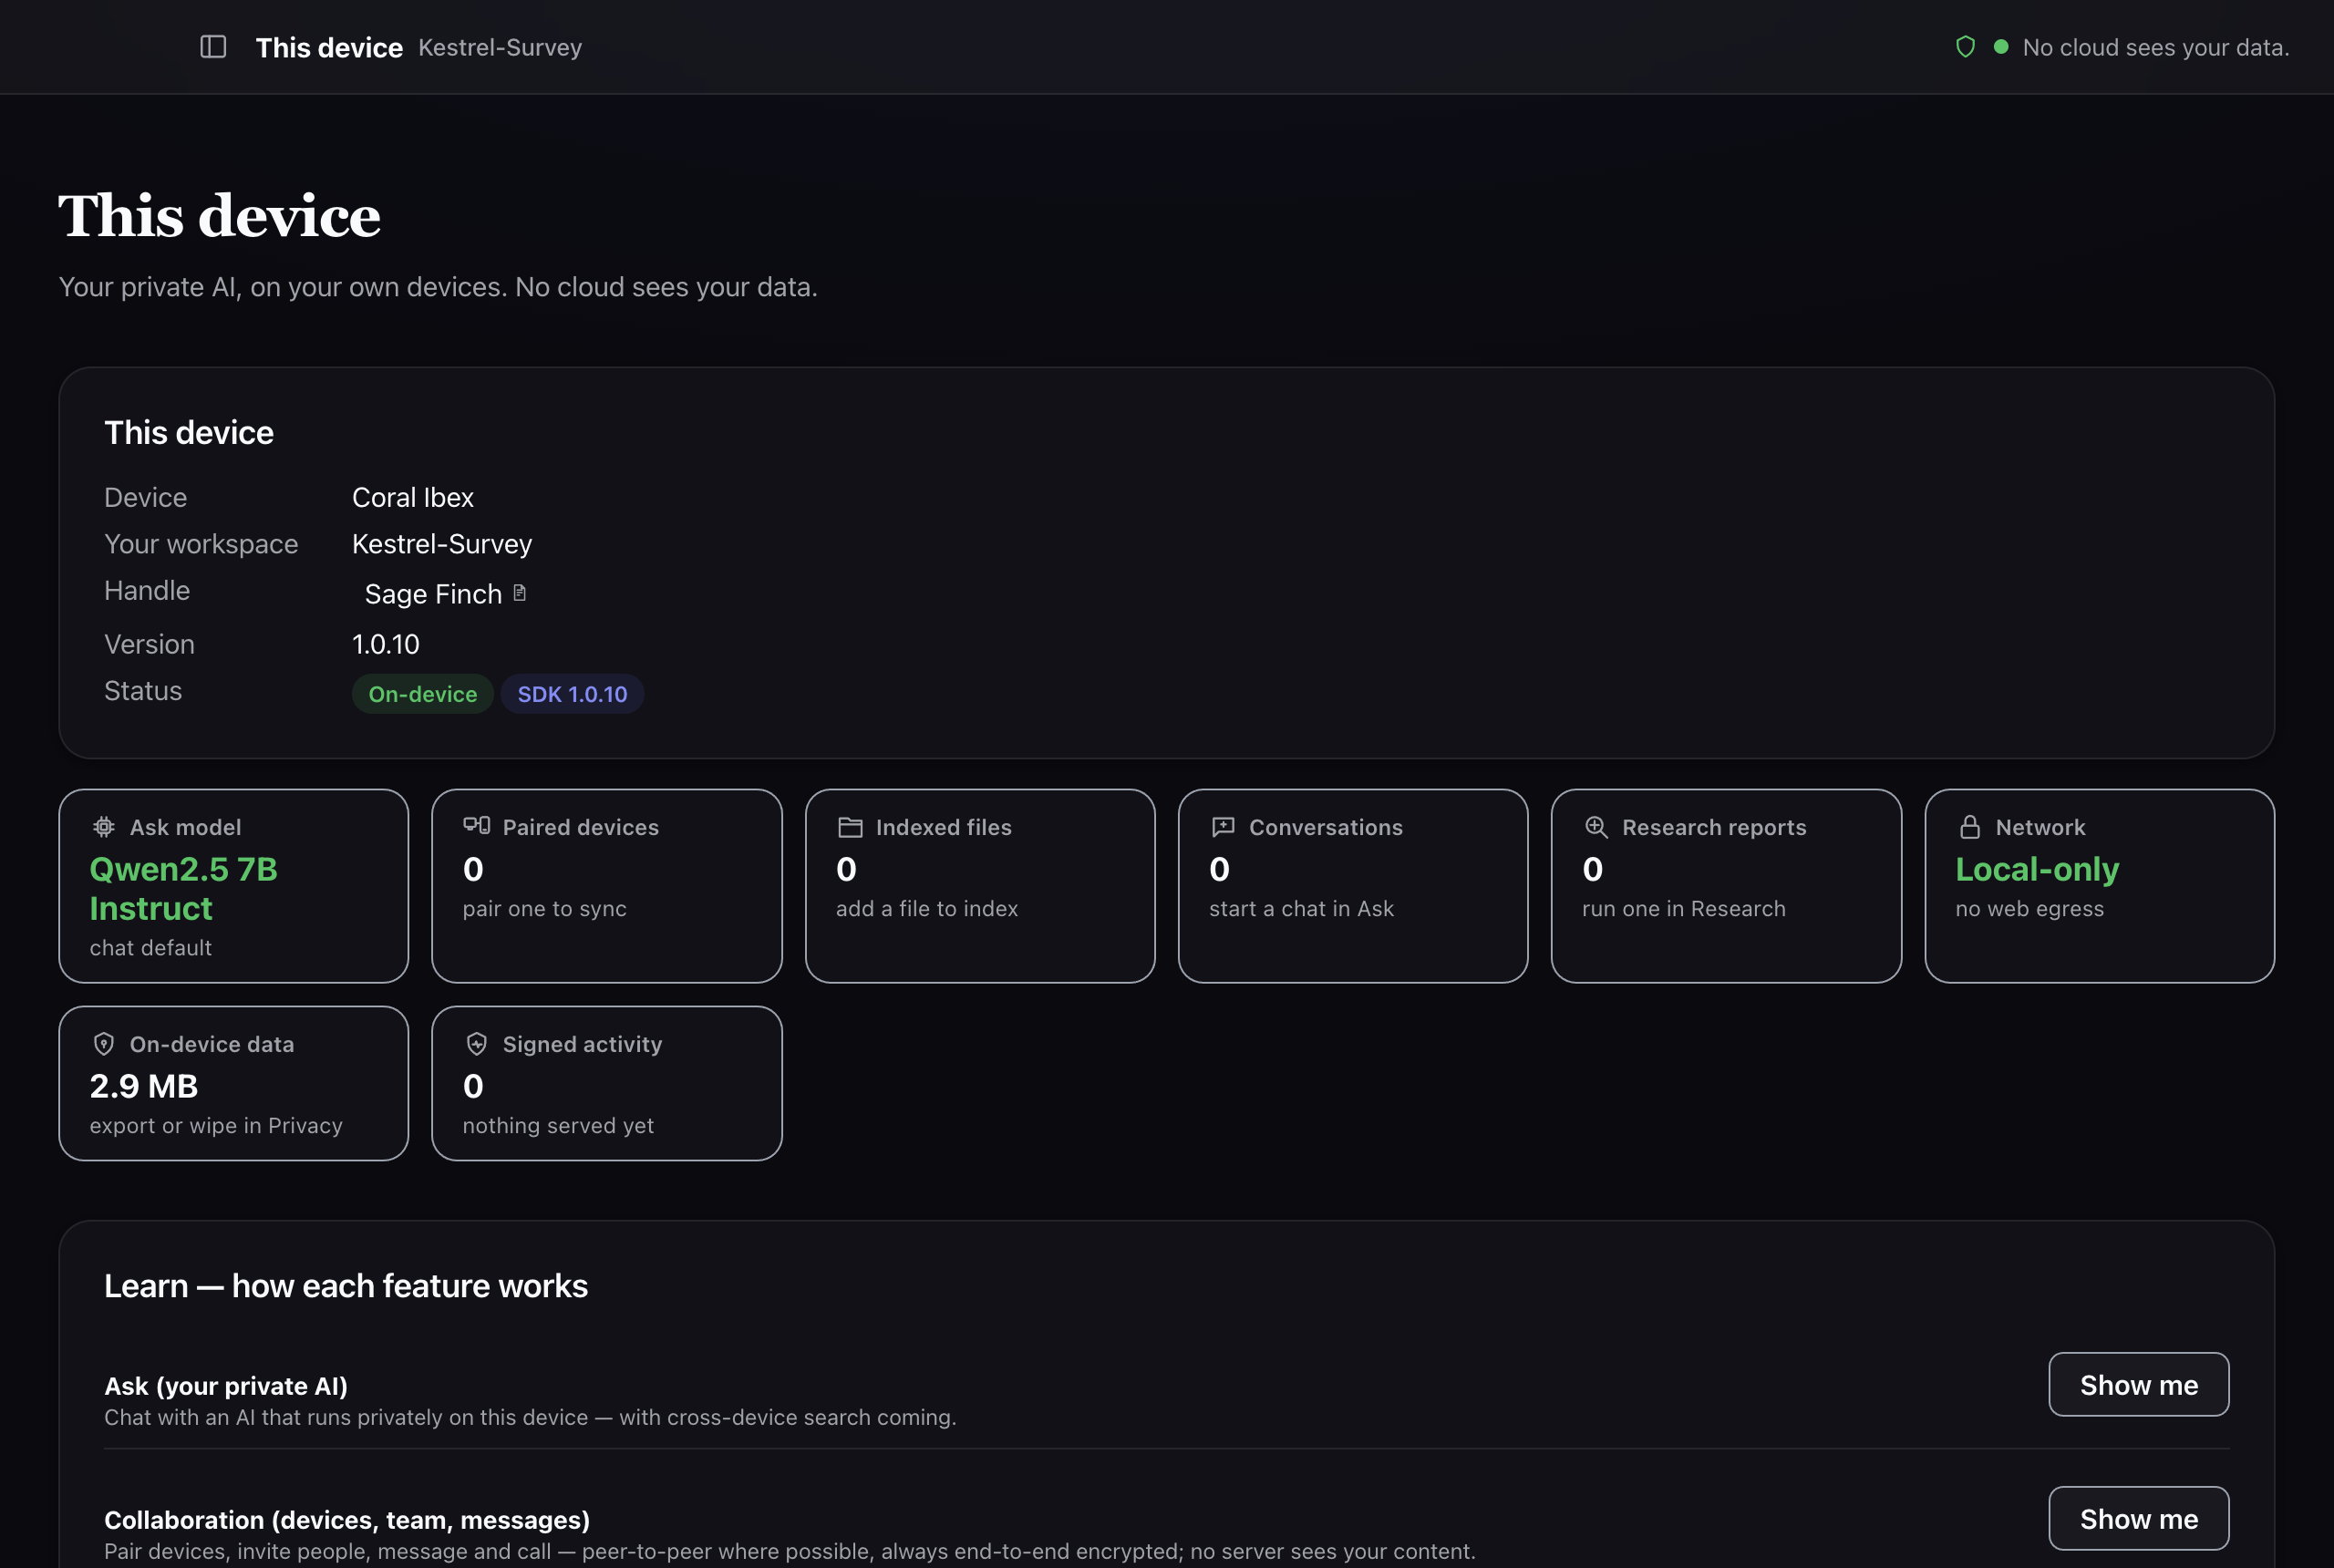Image resolution: width=2334 pixels, height=1568 pixels.
Task: Click the green shield privacy icon
Action: pyautogui.click(x=1965, y=47)
